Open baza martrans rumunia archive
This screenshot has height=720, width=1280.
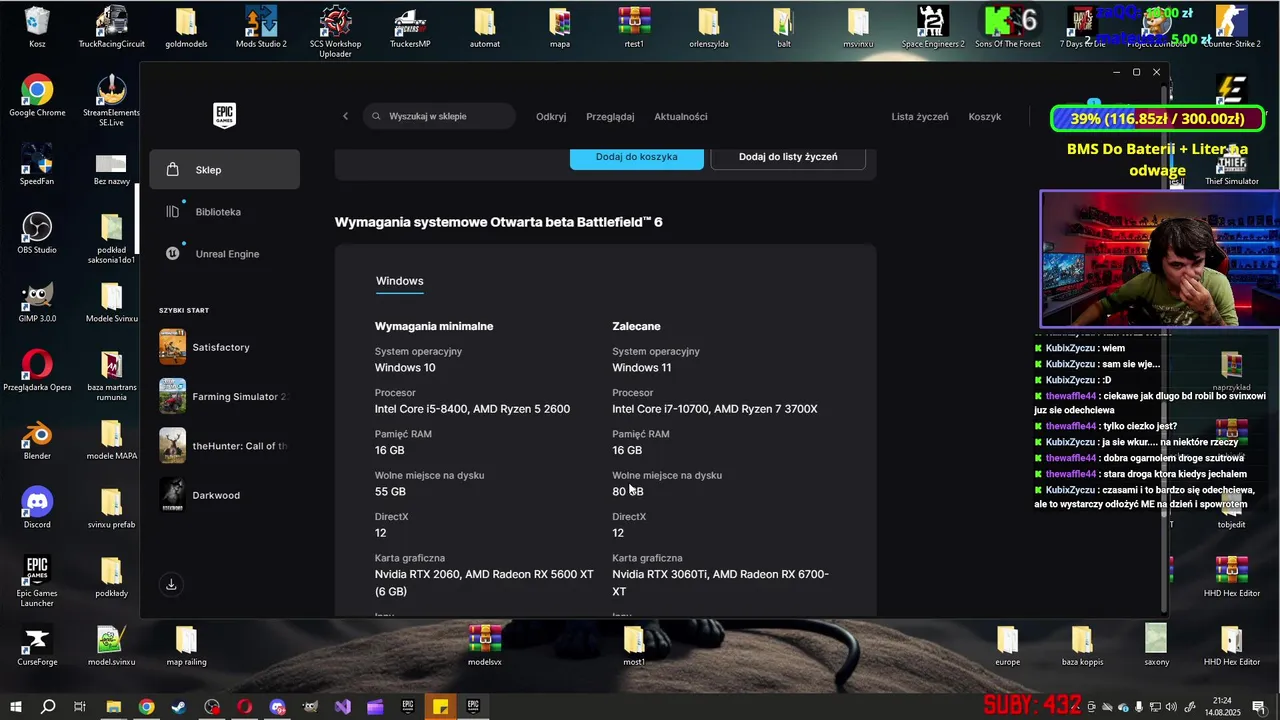(x=111, y=375)
